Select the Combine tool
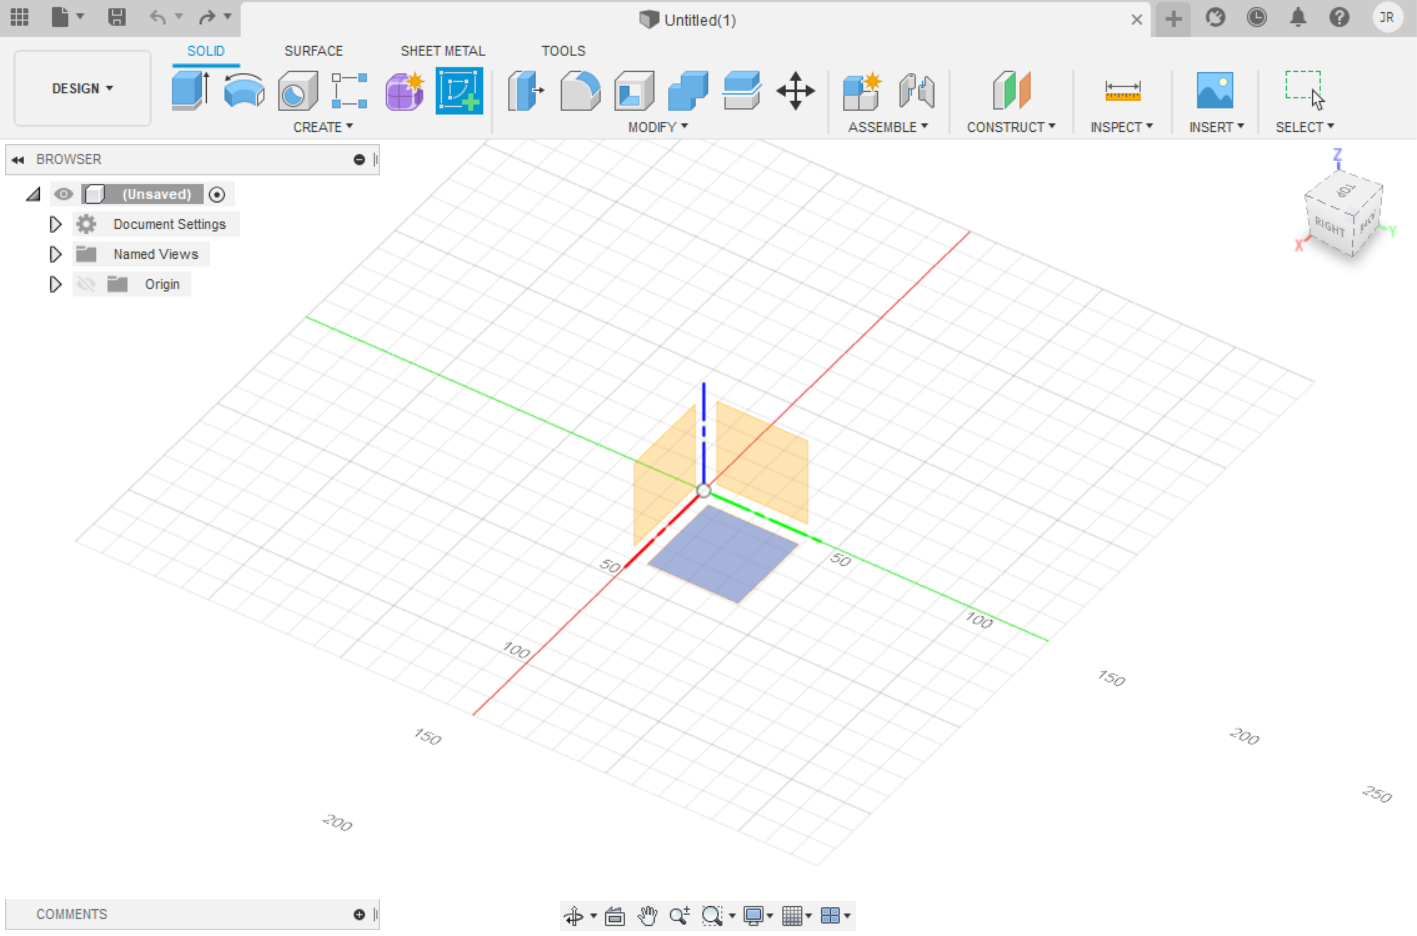Image resolution: width=1417 pixels, height=936 pixels. 688,91
